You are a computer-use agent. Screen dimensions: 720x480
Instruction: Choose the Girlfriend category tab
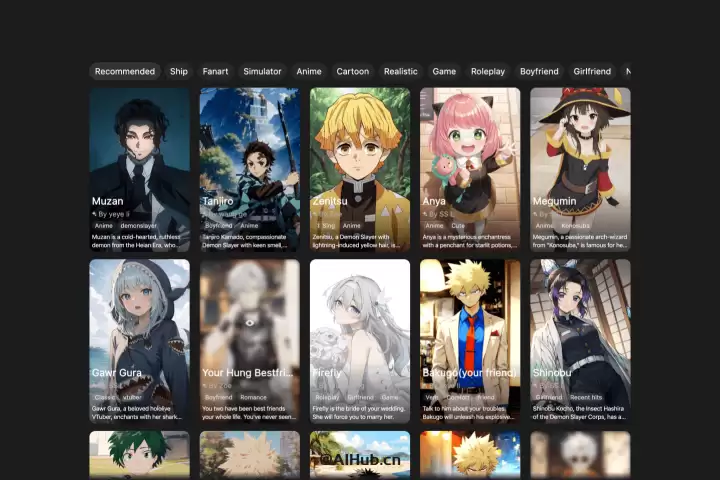point(592,71)
